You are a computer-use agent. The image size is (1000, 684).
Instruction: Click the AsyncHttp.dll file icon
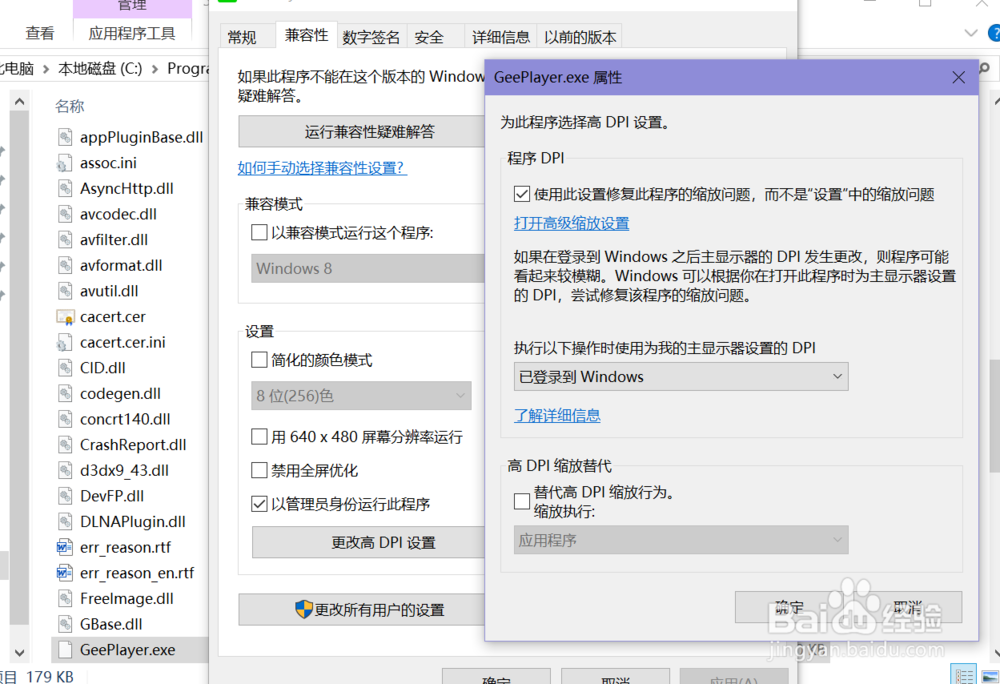tap(65, 188)
